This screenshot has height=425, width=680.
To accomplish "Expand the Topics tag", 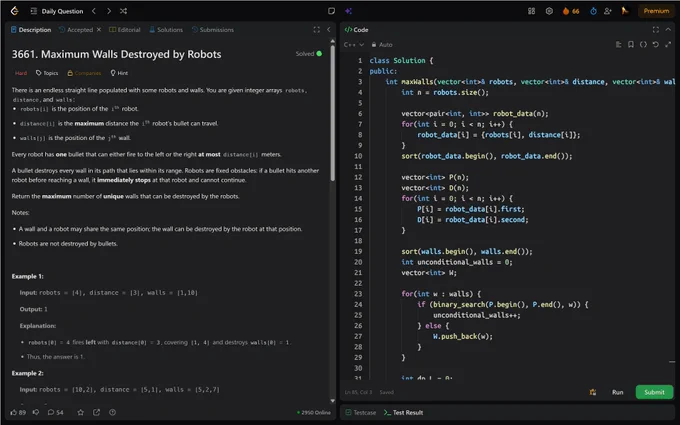I will (x=47, y=73).
